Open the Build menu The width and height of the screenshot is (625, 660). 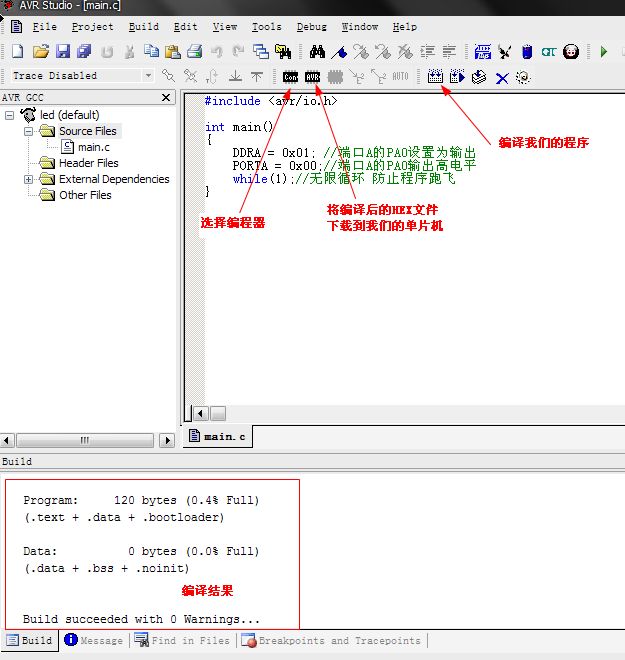pos(144,27)
